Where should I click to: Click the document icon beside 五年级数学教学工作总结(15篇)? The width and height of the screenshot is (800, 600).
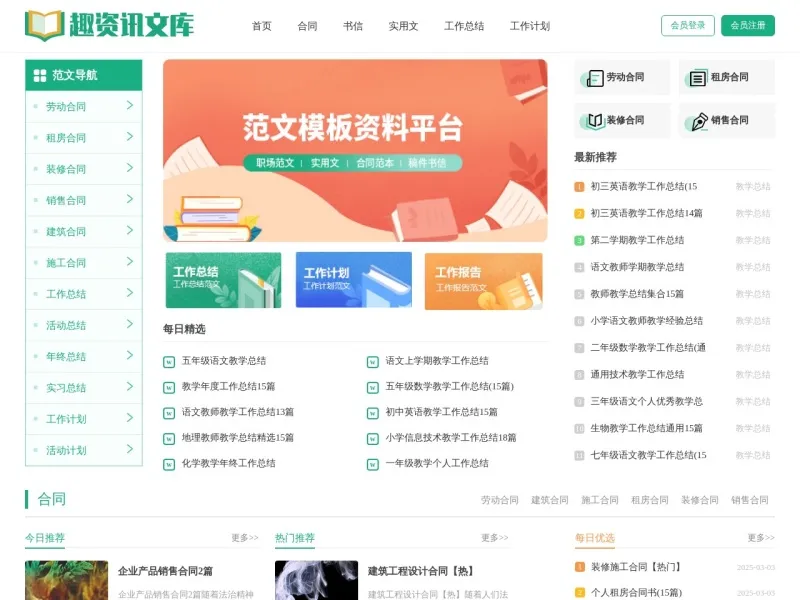373,387
